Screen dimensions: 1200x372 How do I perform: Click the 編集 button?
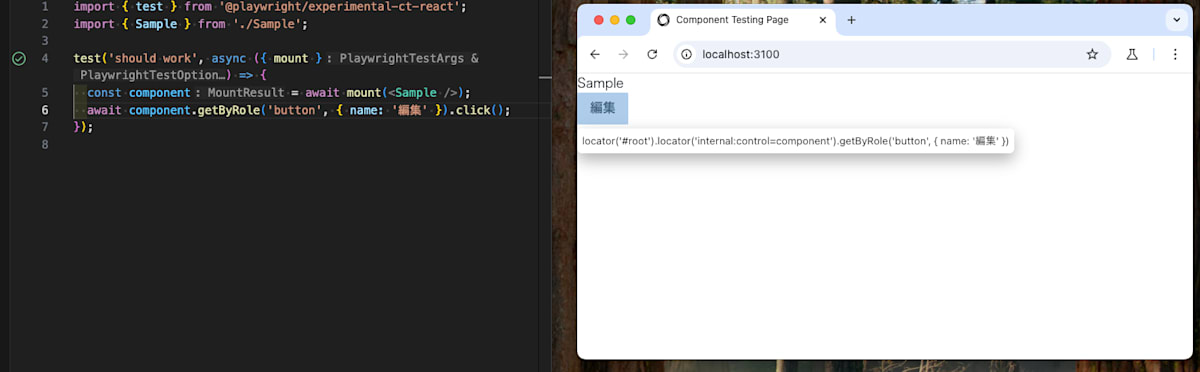602,108
